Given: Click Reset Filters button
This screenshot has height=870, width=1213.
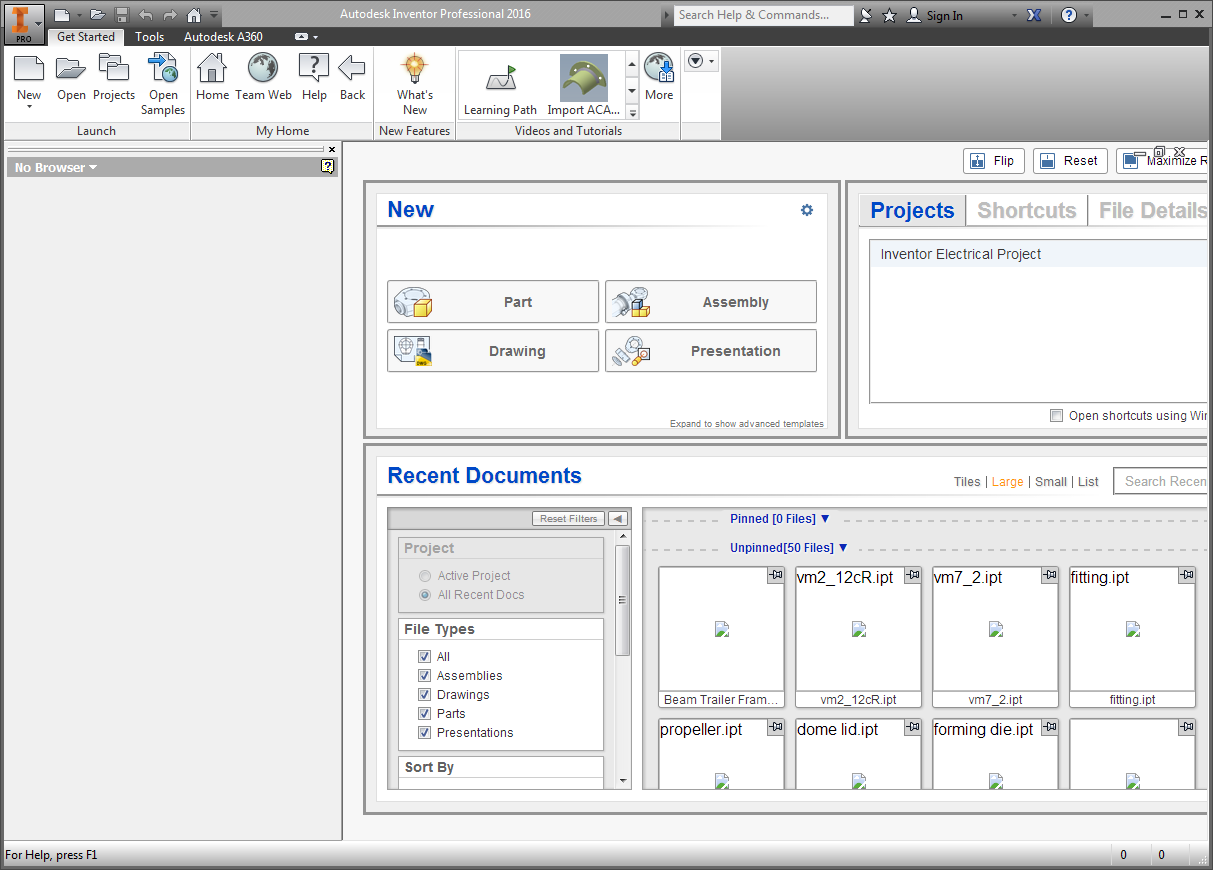Looking at the screenshot, I should tap(568, 519).
